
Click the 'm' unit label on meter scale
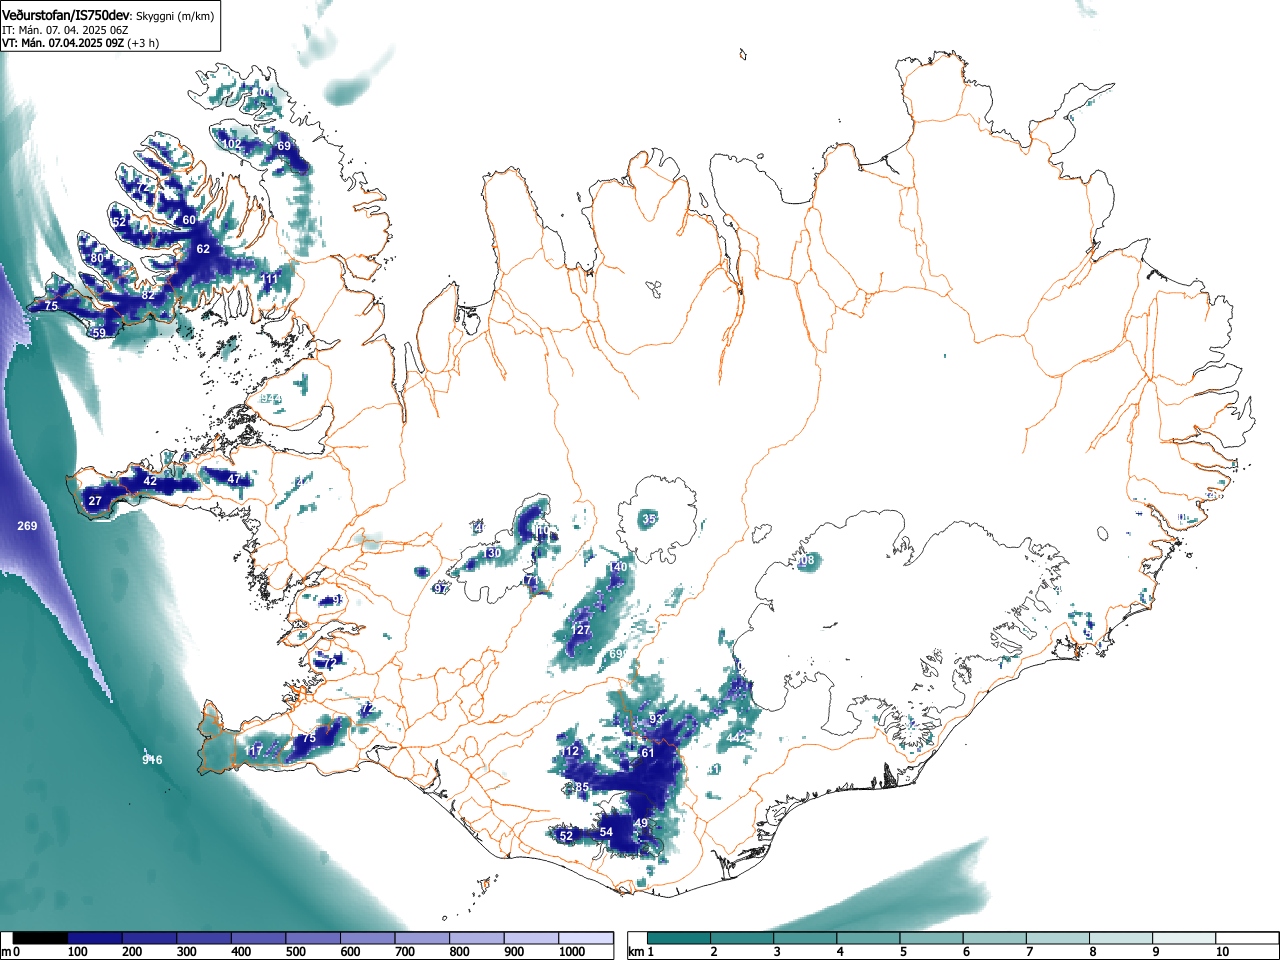(6, 952)
